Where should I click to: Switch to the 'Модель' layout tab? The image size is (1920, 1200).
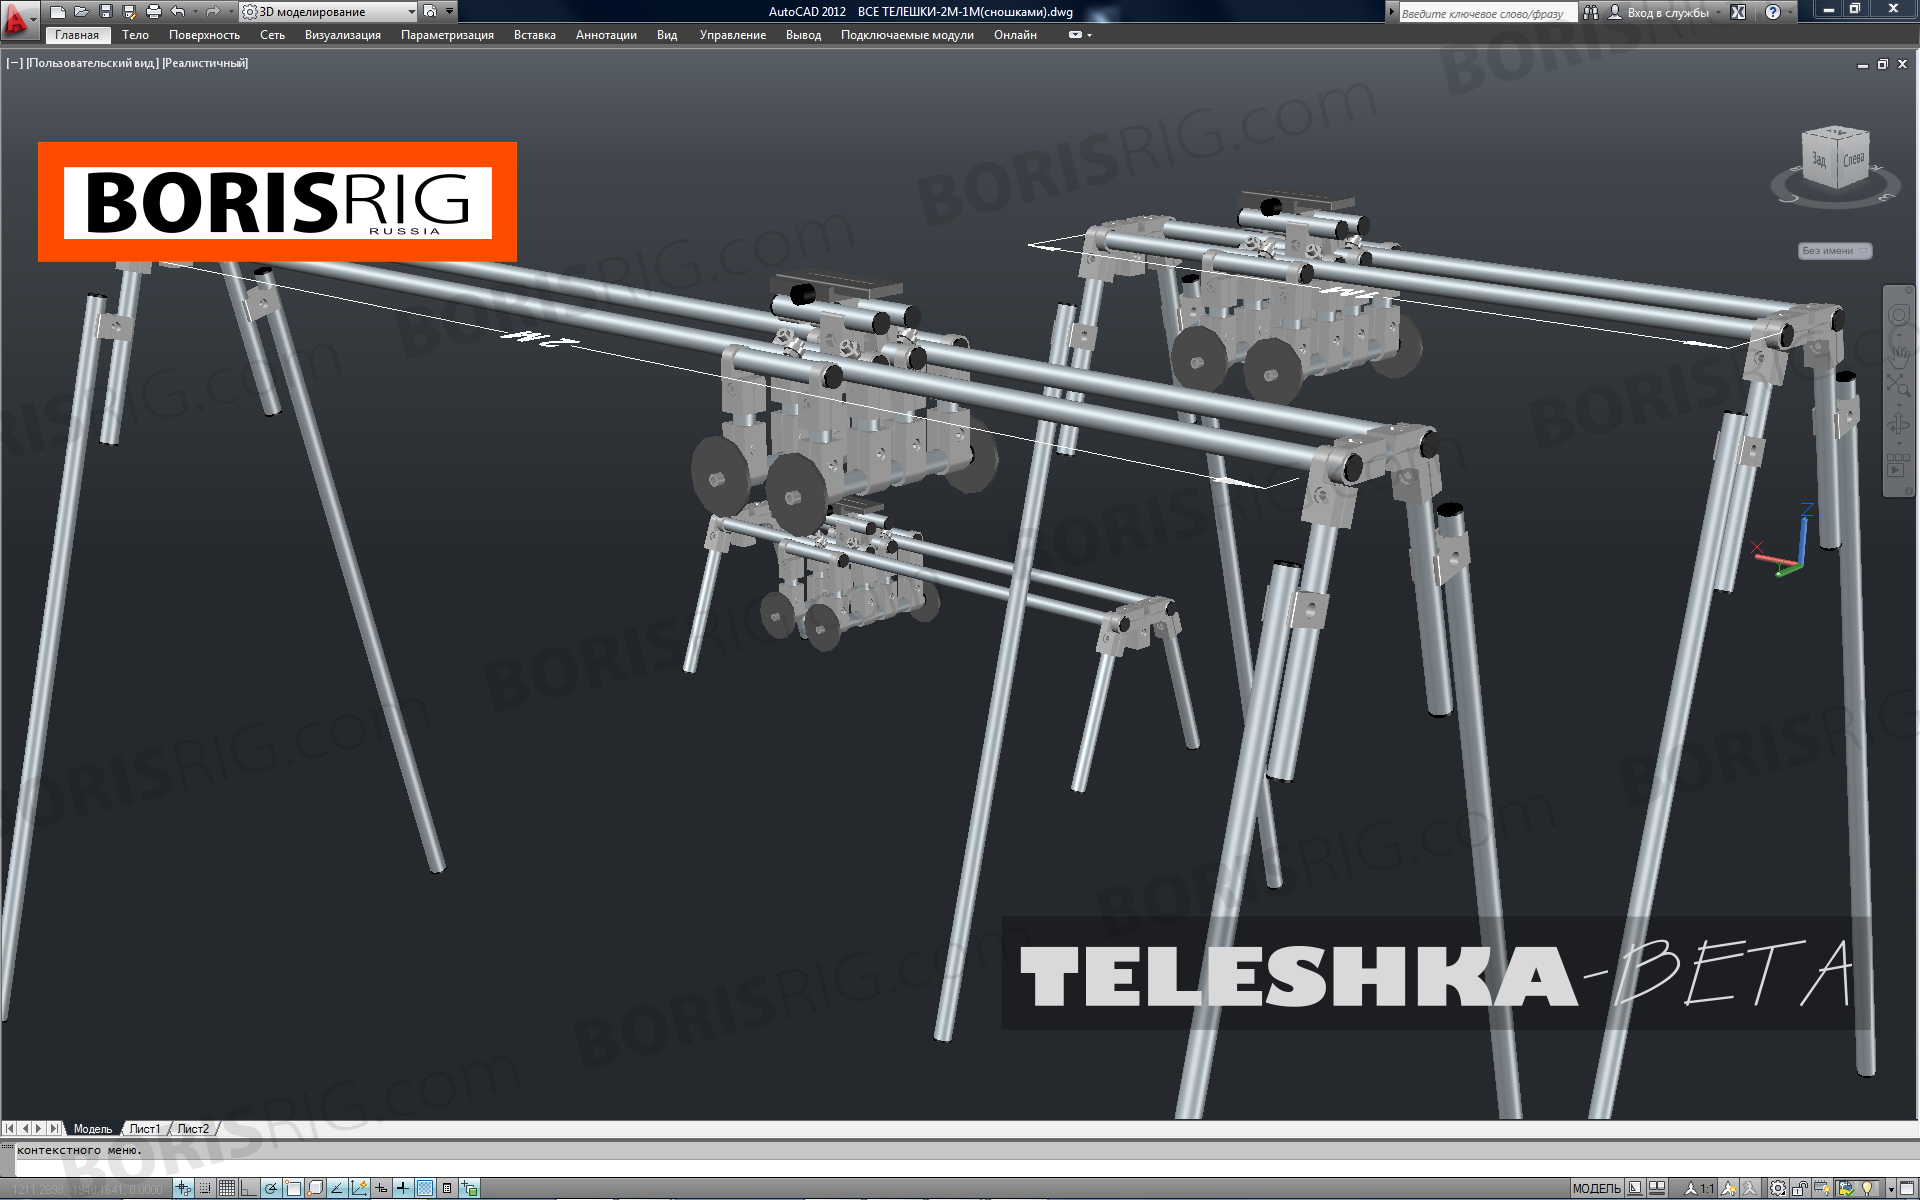(93, 1128)
